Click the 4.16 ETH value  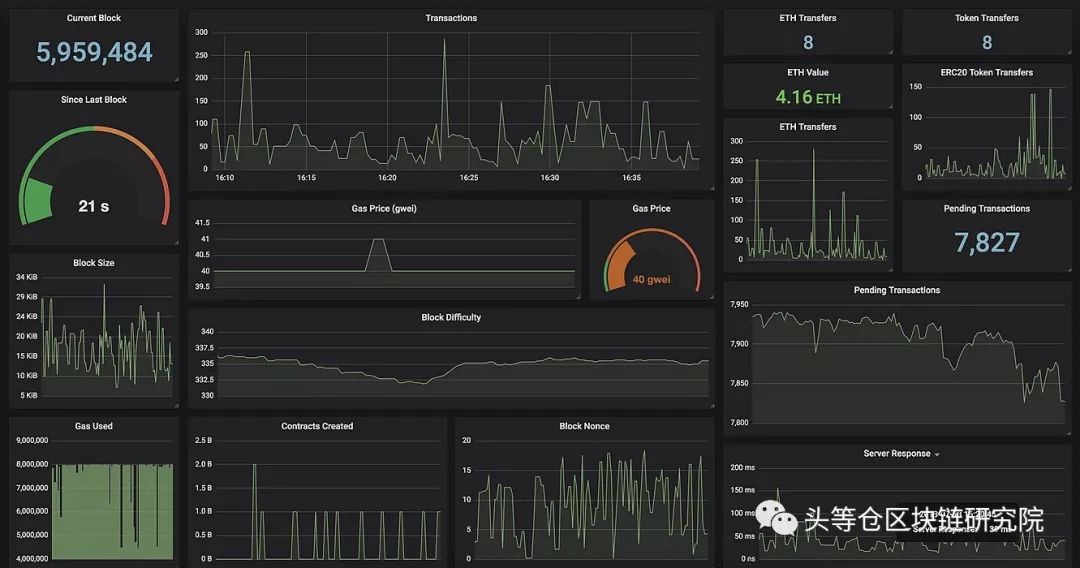(x=808, y=97)
